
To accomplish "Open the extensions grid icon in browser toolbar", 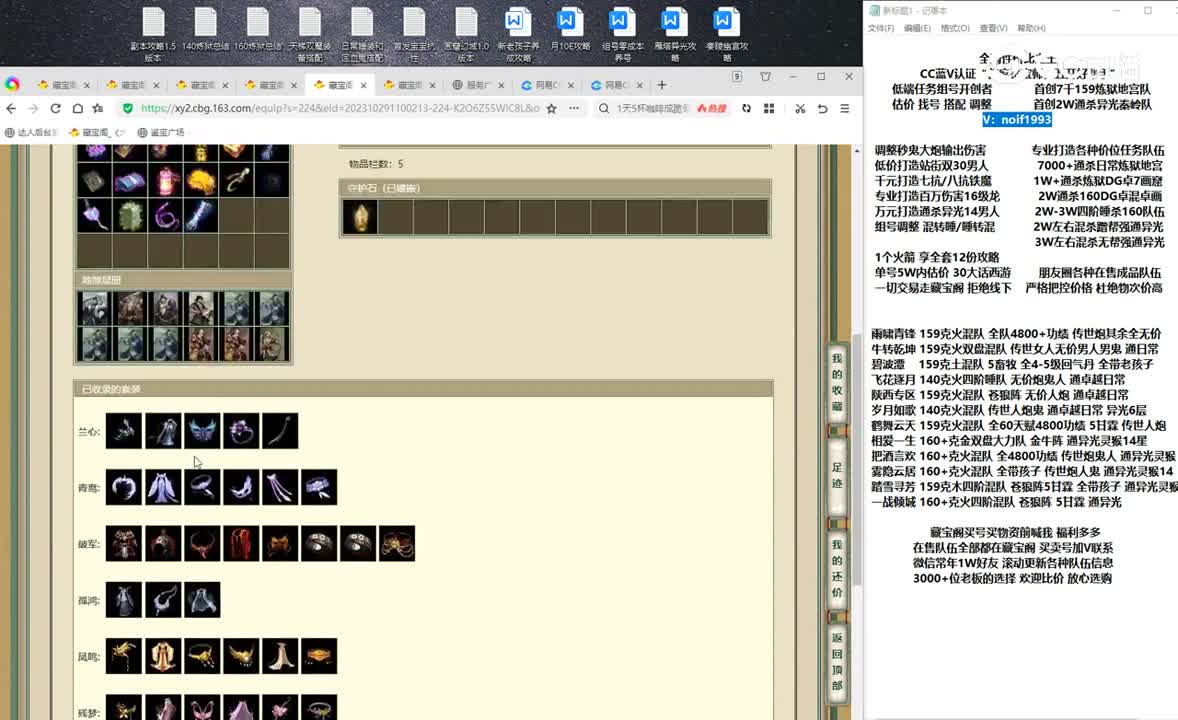I will (x=769, y=108).
